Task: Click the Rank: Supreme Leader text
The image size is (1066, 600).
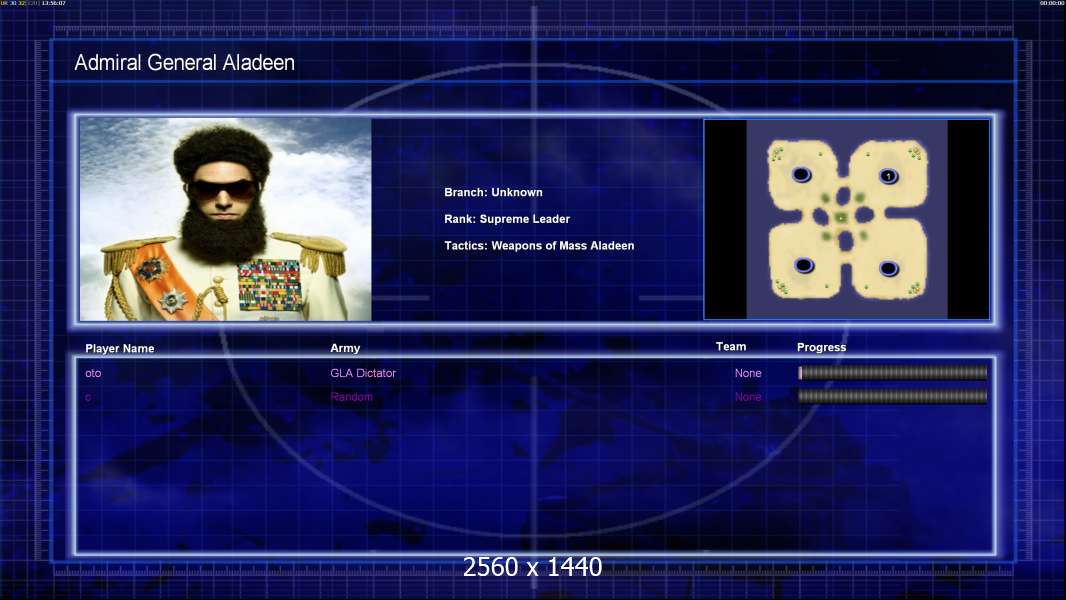Action: pyautogui.click(x=507, y=219)
